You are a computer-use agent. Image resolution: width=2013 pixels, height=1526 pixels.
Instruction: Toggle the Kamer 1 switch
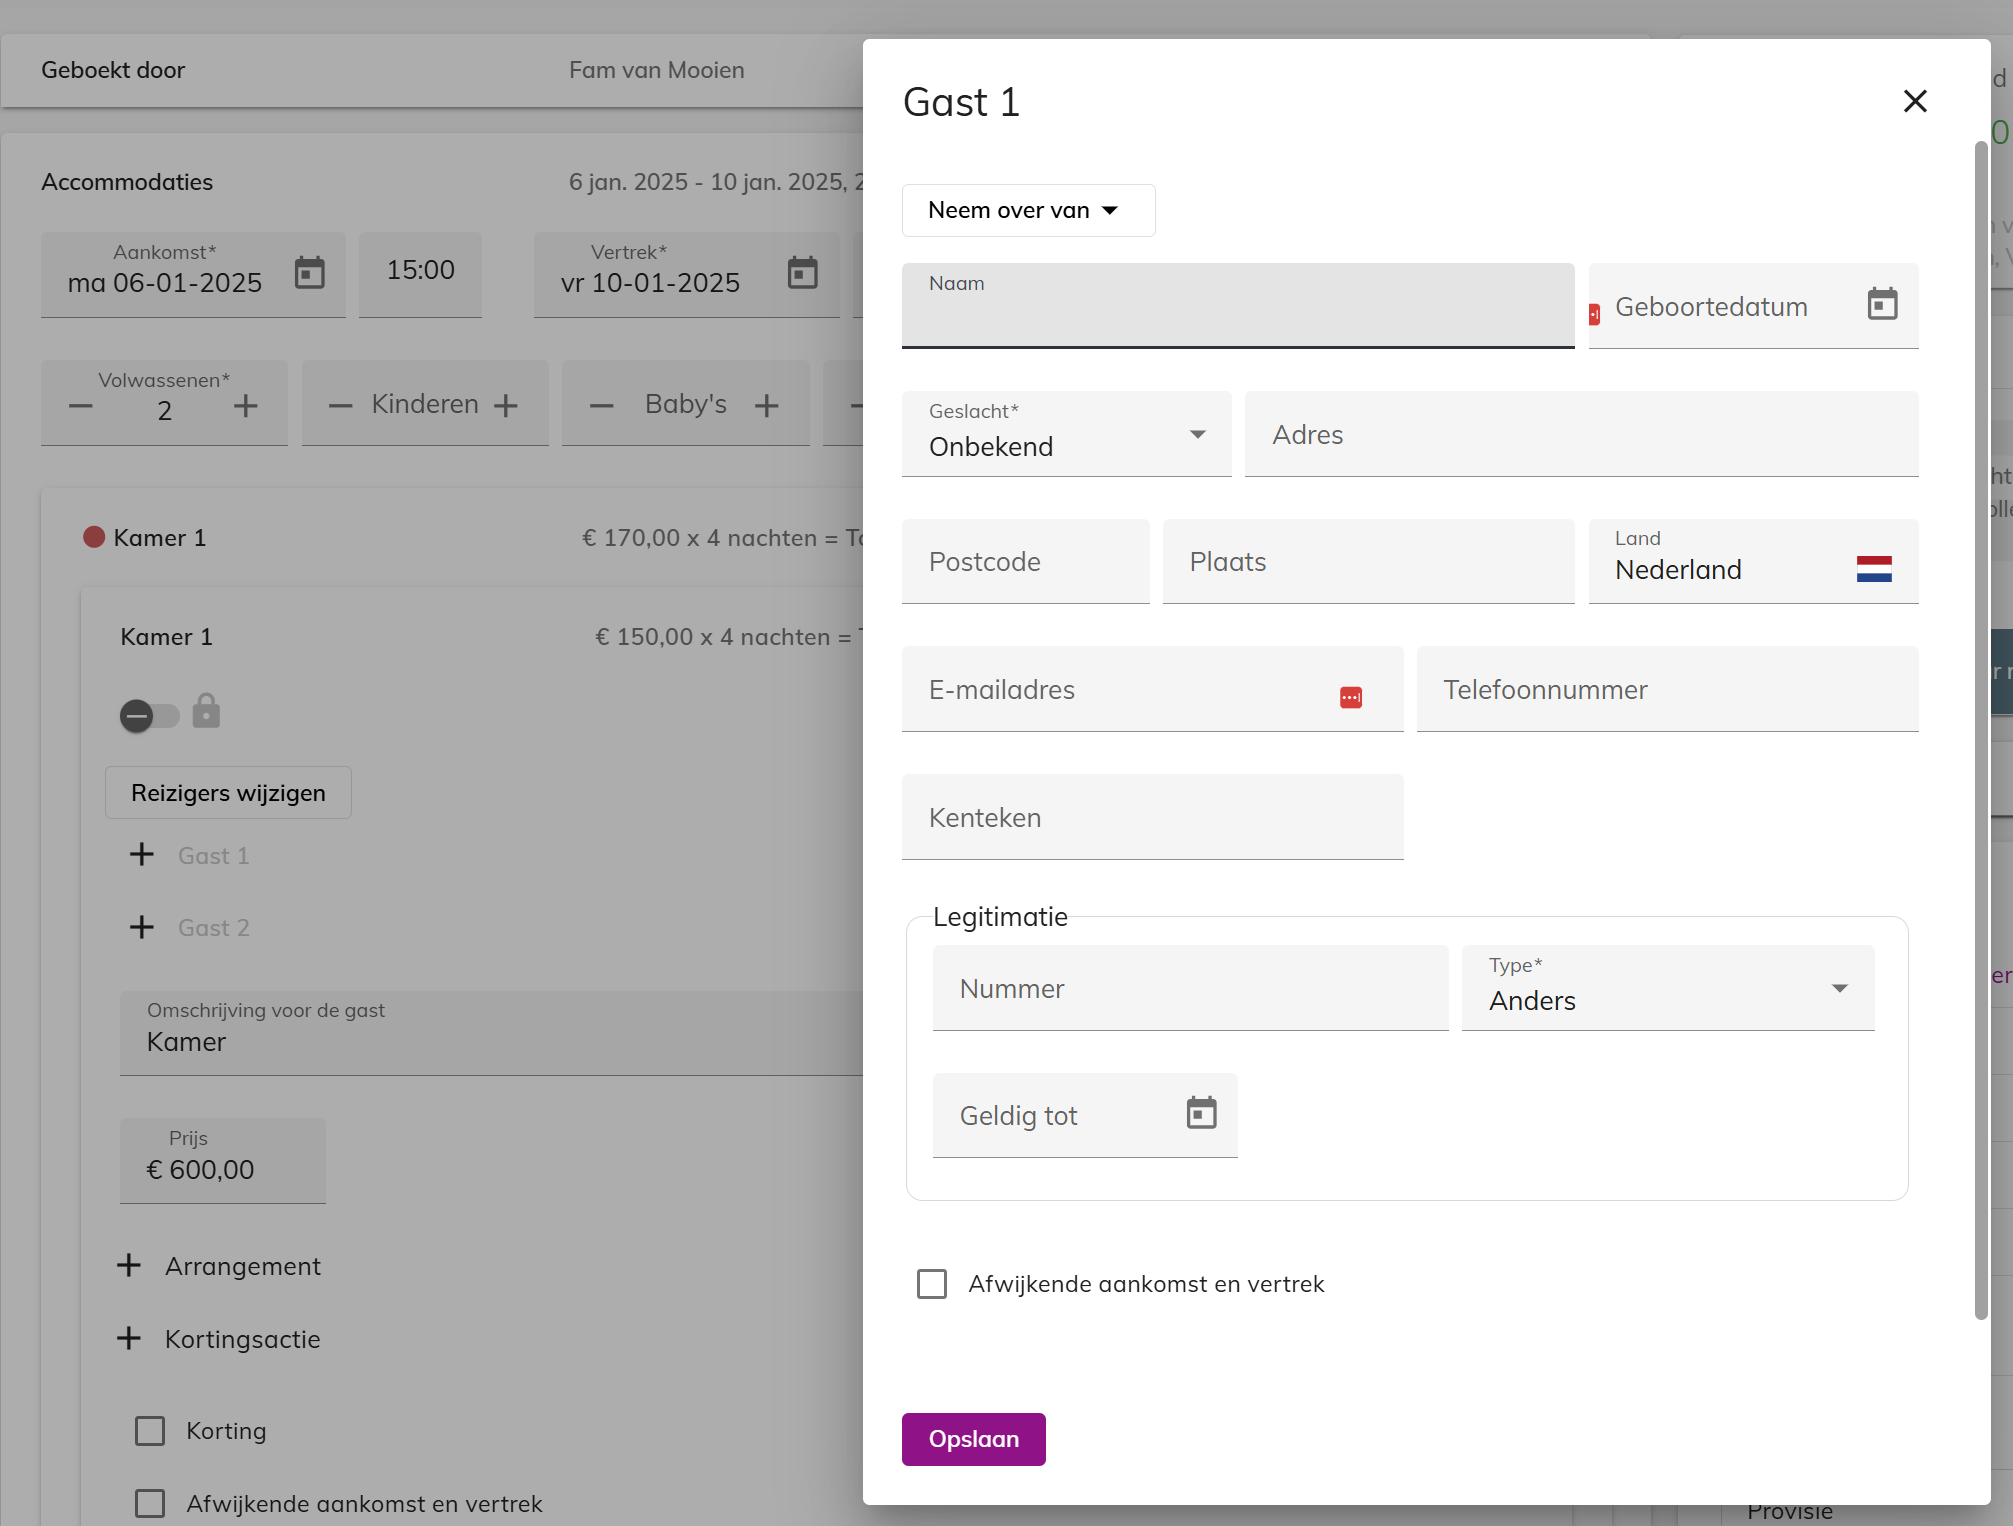149,715
